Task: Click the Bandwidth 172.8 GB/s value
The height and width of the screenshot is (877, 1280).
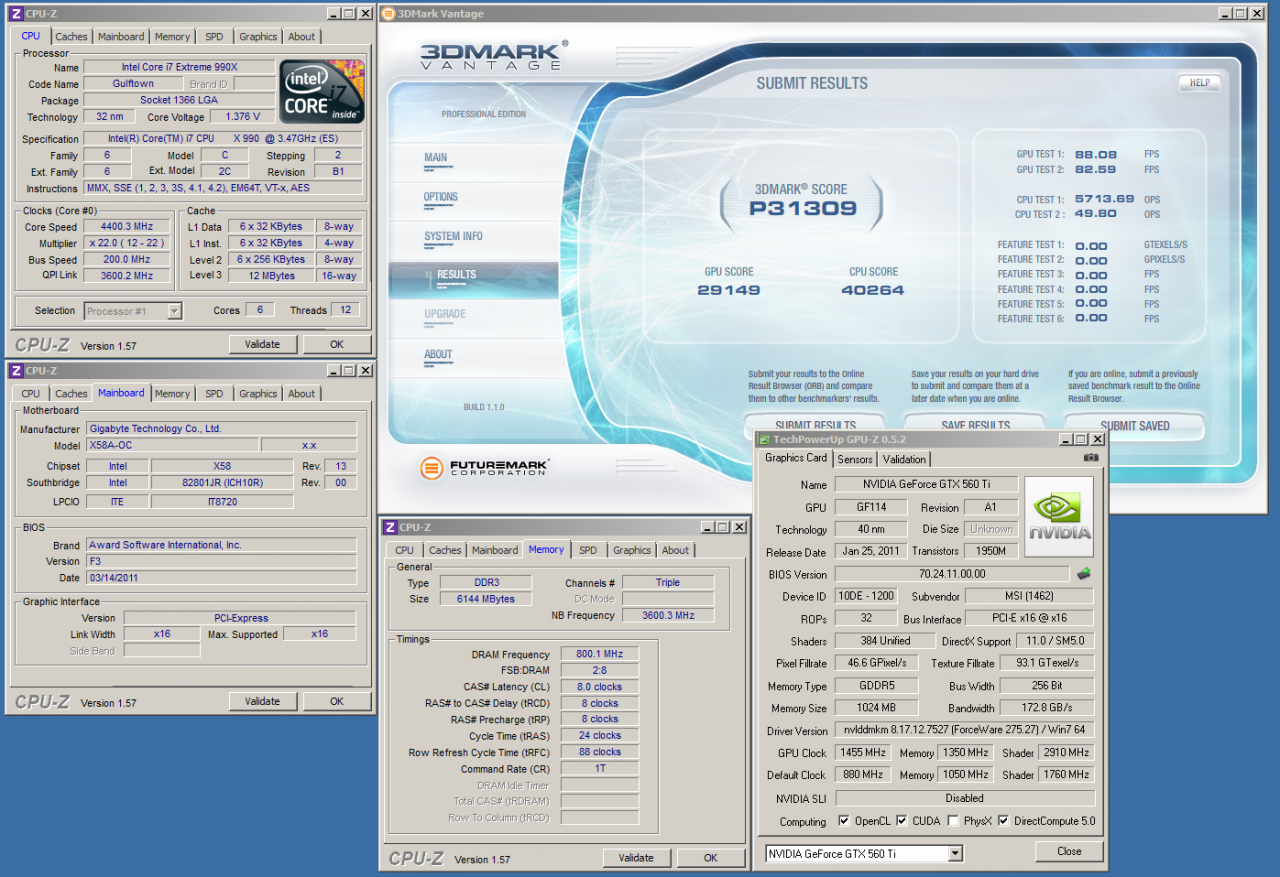Action: [x=1047, y=708]
